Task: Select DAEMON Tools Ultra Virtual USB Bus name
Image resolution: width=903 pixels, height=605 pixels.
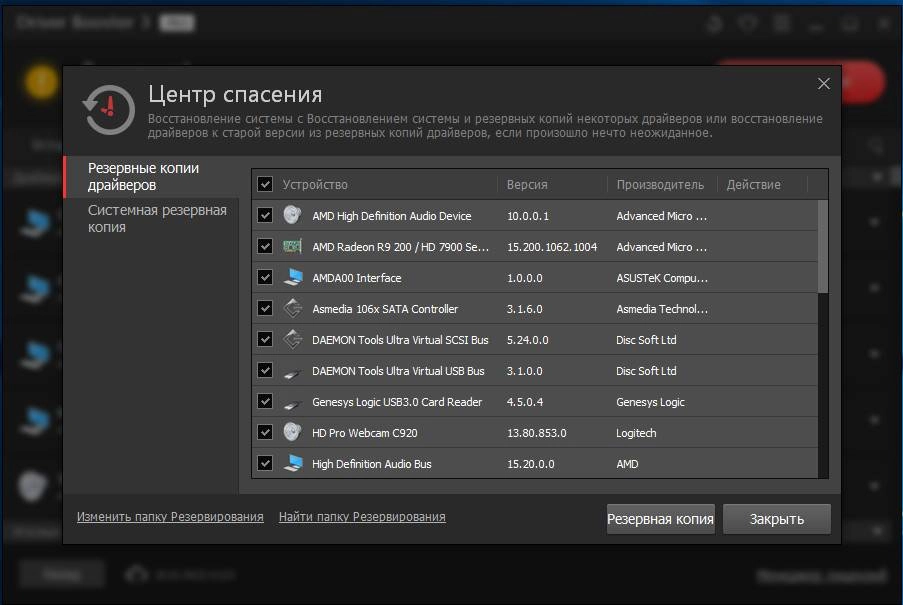Action: point(398,371)
